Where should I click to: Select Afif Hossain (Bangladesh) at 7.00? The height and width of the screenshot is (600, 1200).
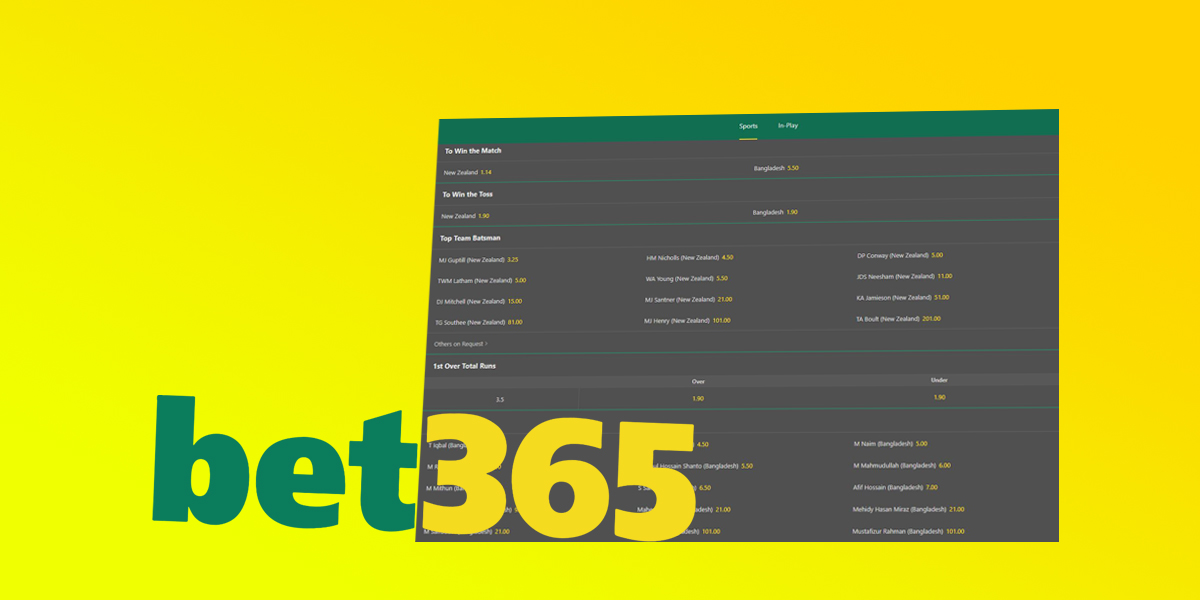pos(895,487)
